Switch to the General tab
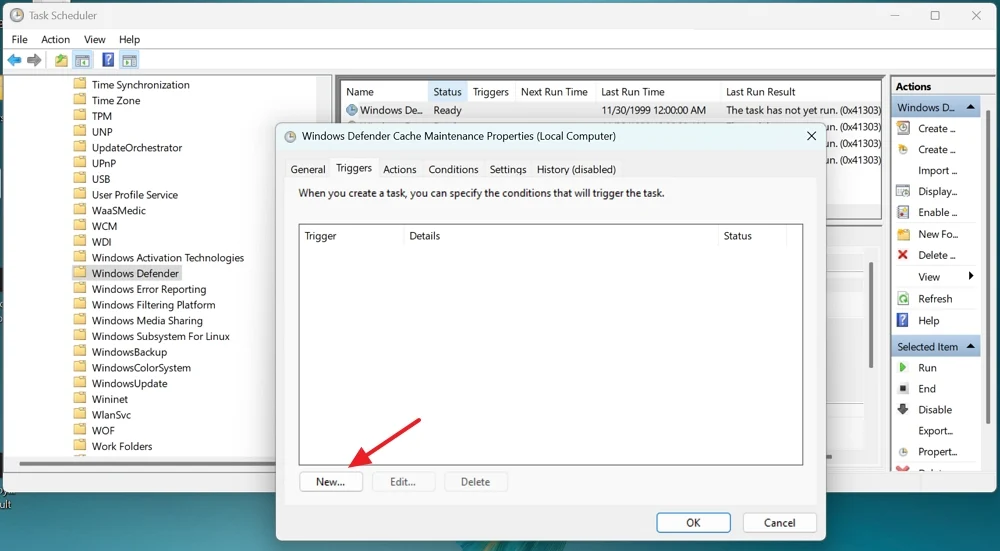 307,170
